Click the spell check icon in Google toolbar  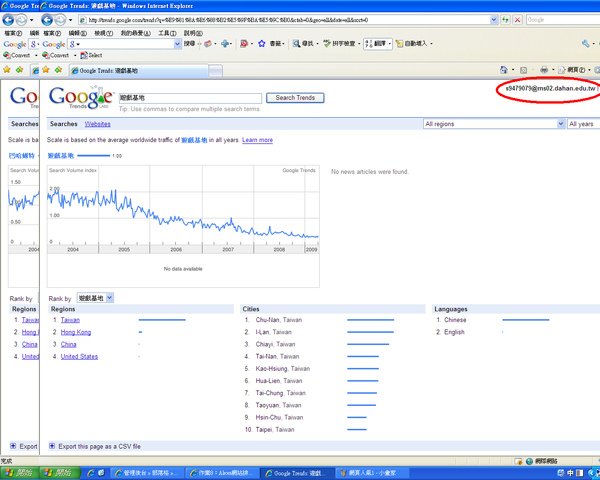coord(327,44)
